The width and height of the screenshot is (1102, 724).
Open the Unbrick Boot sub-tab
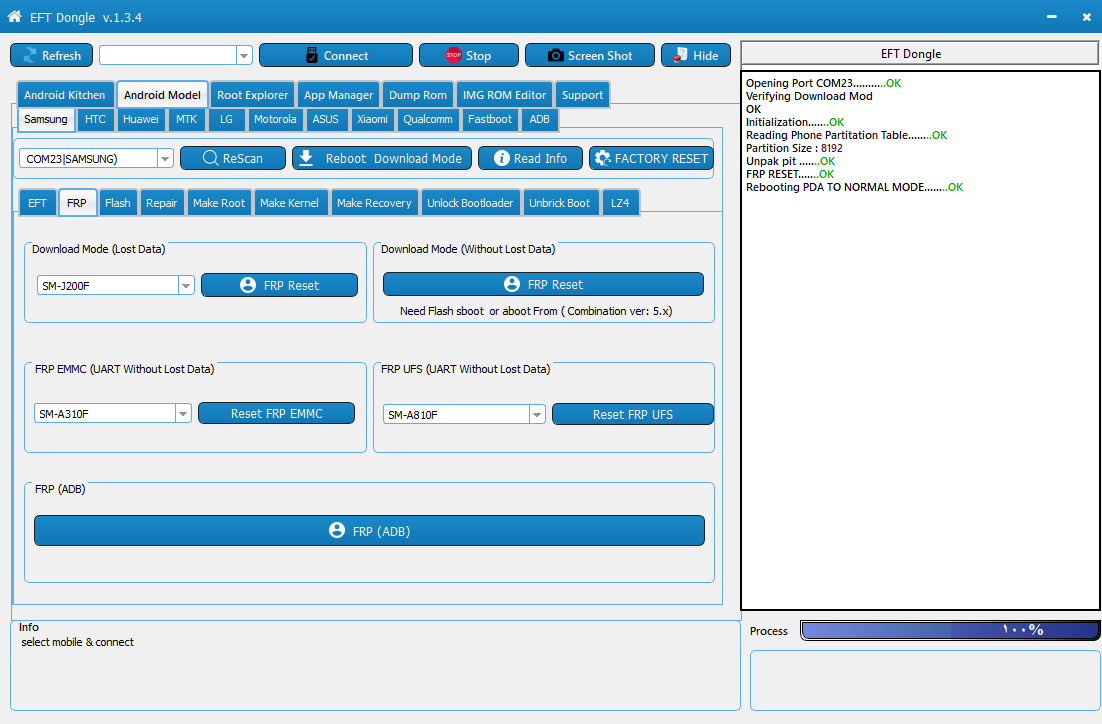coord(559,203)
